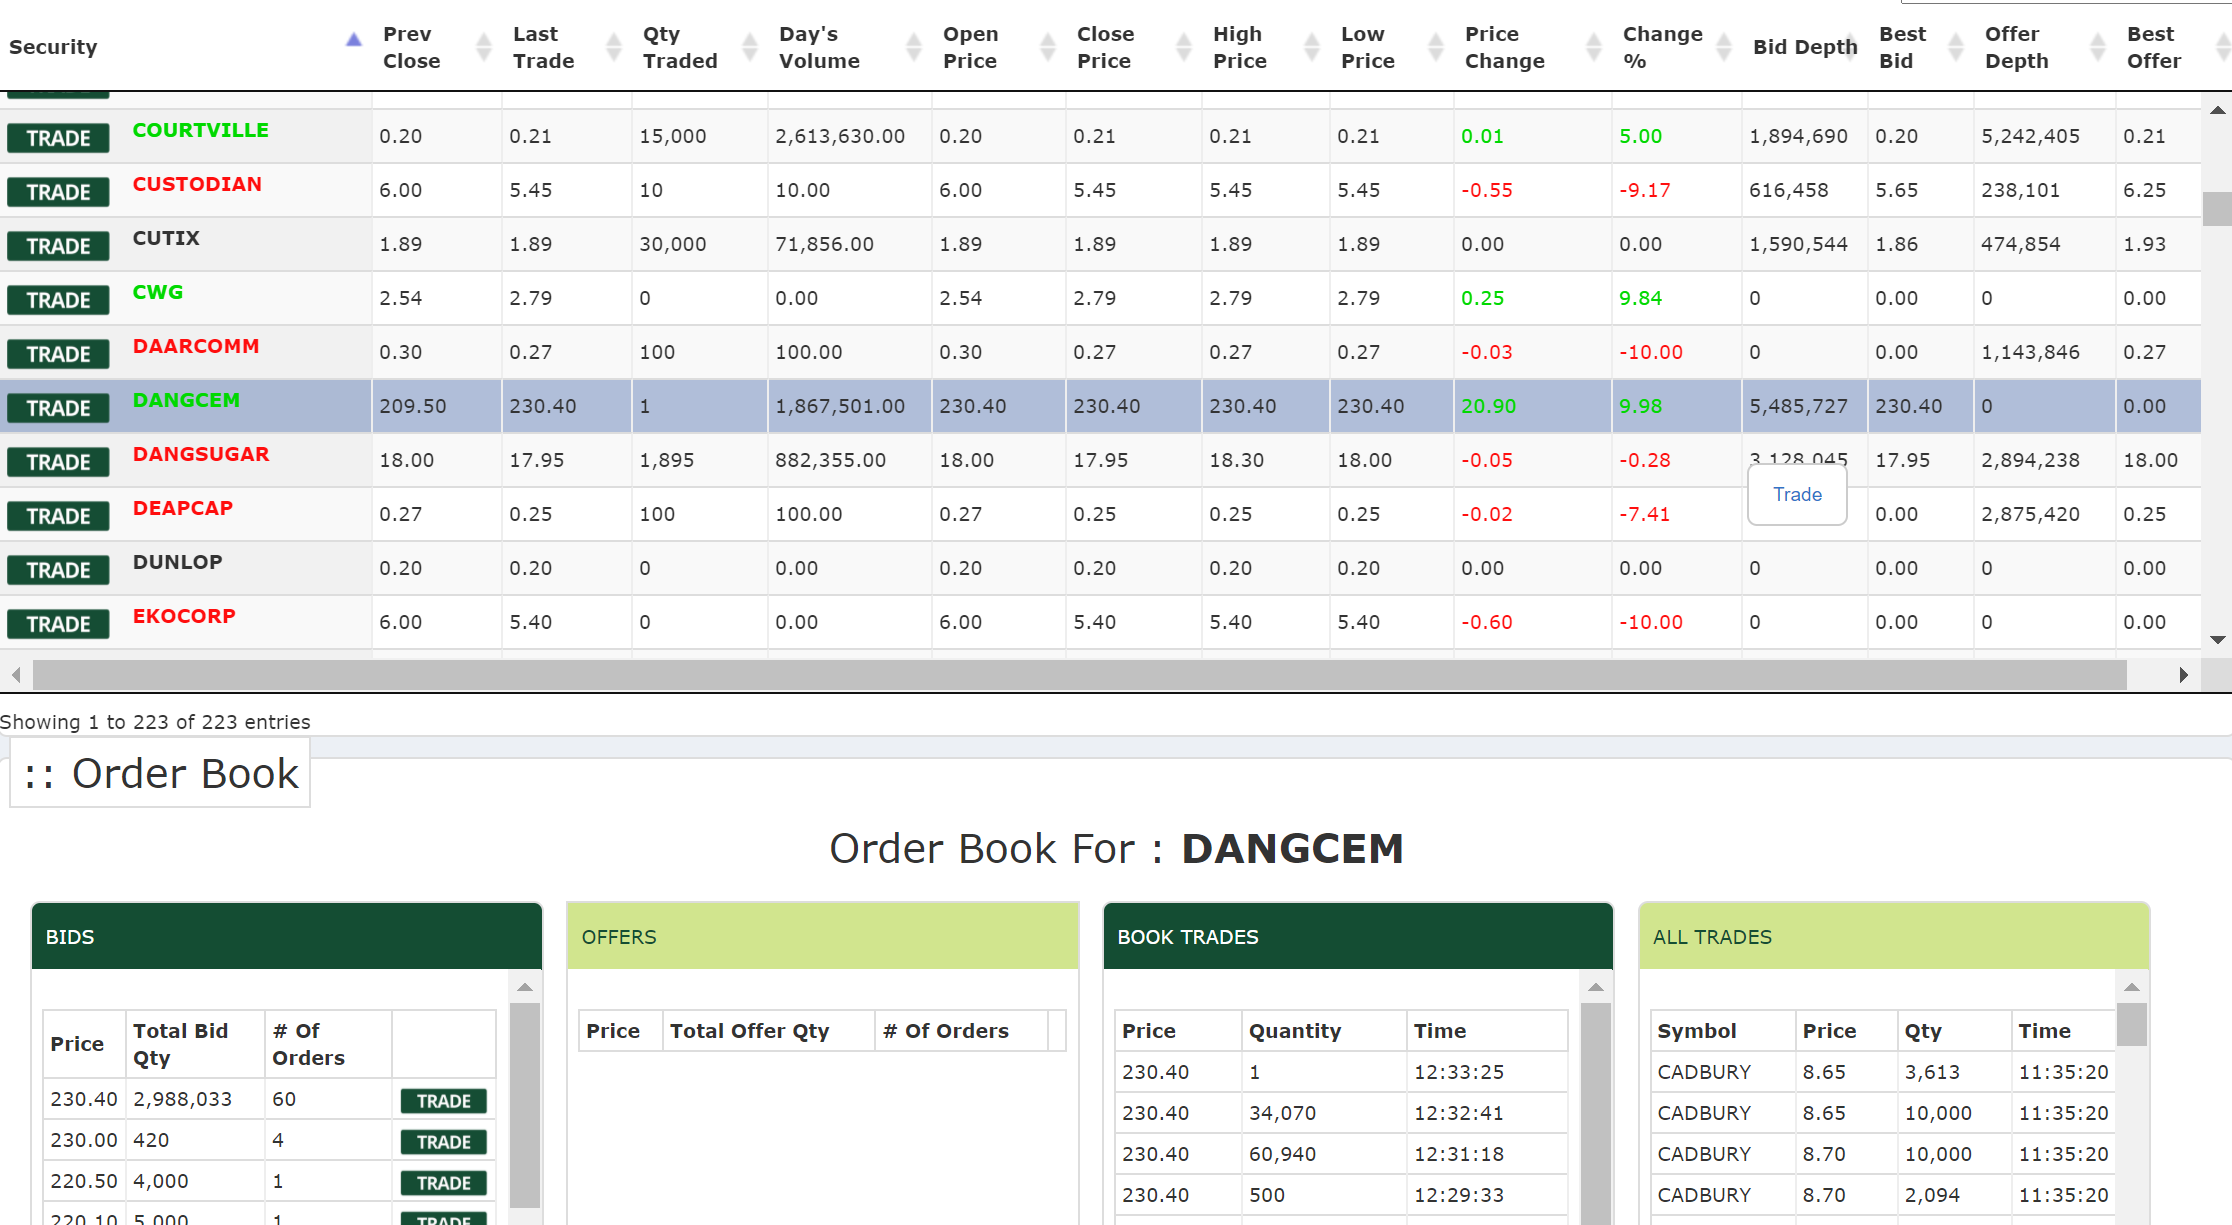Click the Offer Depth sort arrows
Screen dimensions: 2232x1225
[x=2098, y=47]
